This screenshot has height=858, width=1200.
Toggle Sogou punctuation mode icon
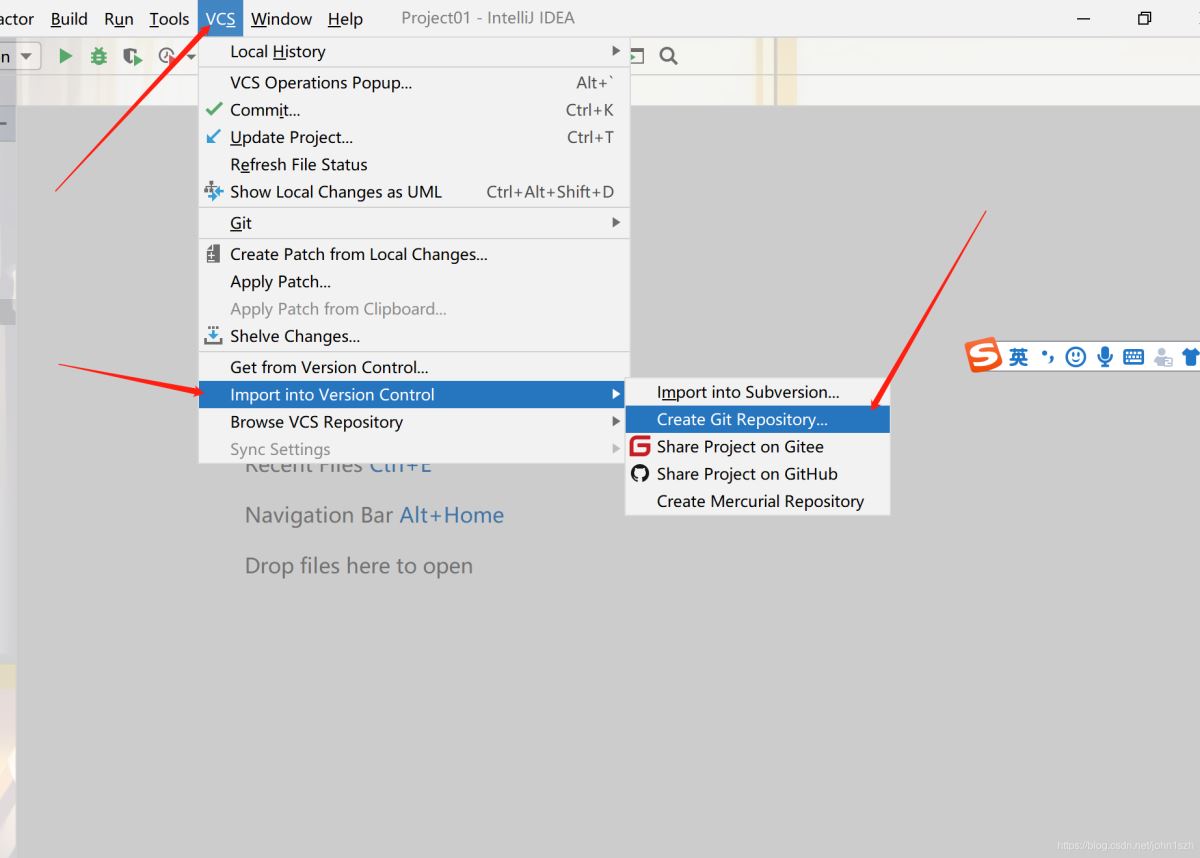tap(1047, 356)
